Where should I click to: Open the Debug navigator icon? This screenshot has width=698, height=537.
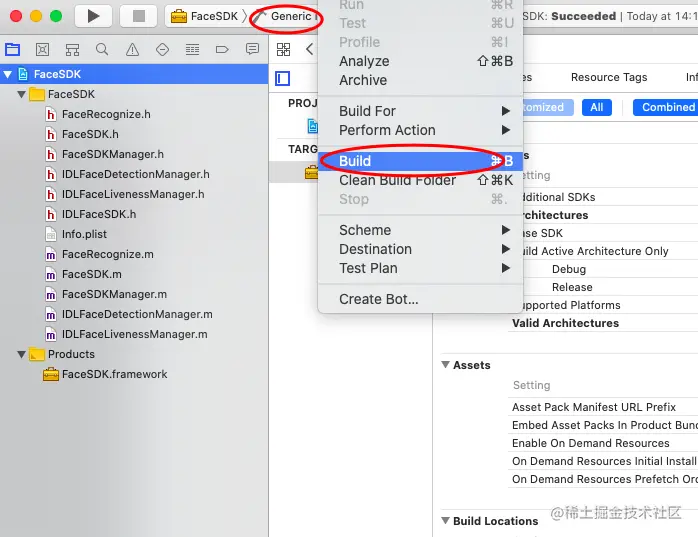[x=192, y=49]
